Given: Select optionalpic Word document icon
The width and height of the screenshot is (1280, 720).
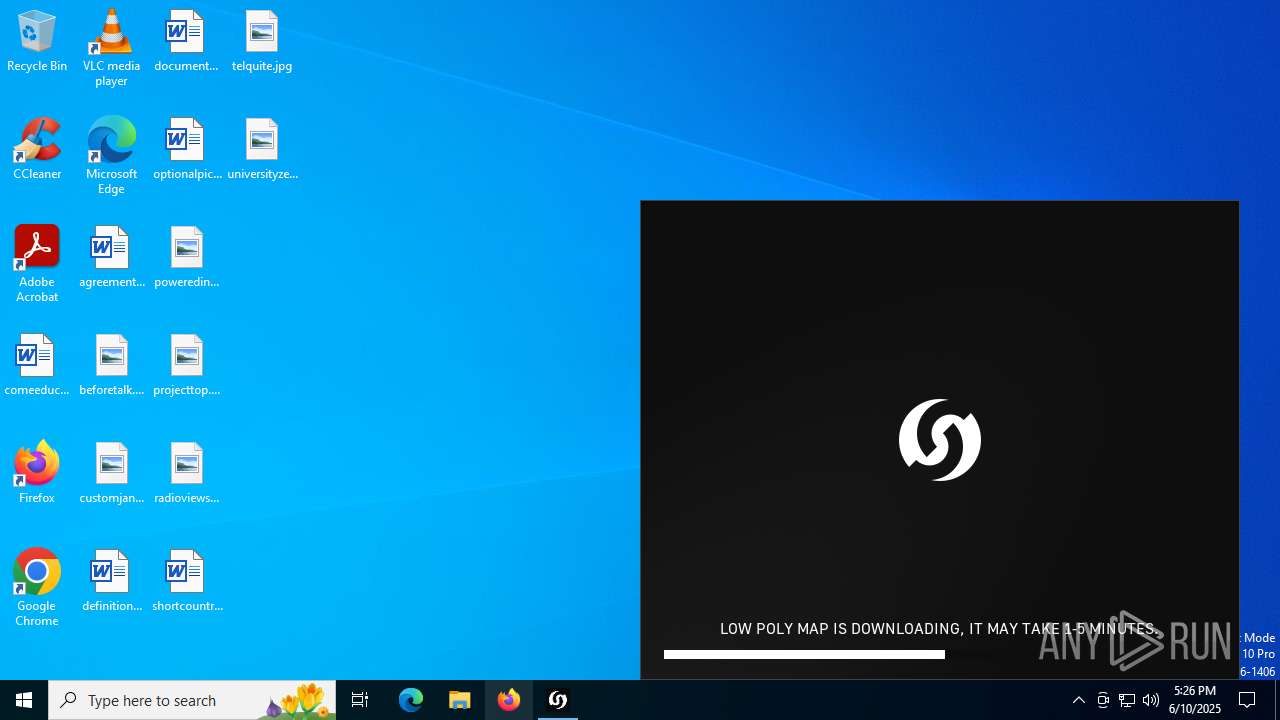Looking at the screenshot, I should pos(187,150).
